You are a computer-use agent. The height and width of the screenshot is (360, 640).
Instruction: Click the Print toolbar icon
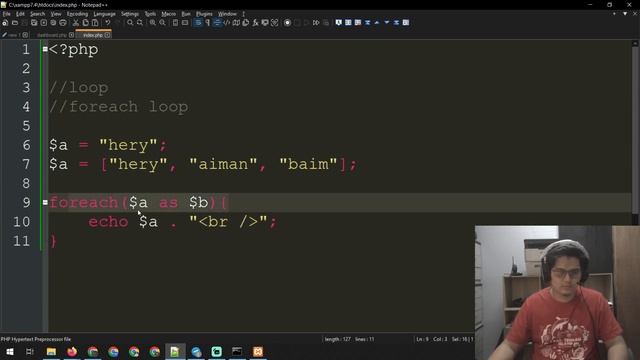click(x=63, y=23)
